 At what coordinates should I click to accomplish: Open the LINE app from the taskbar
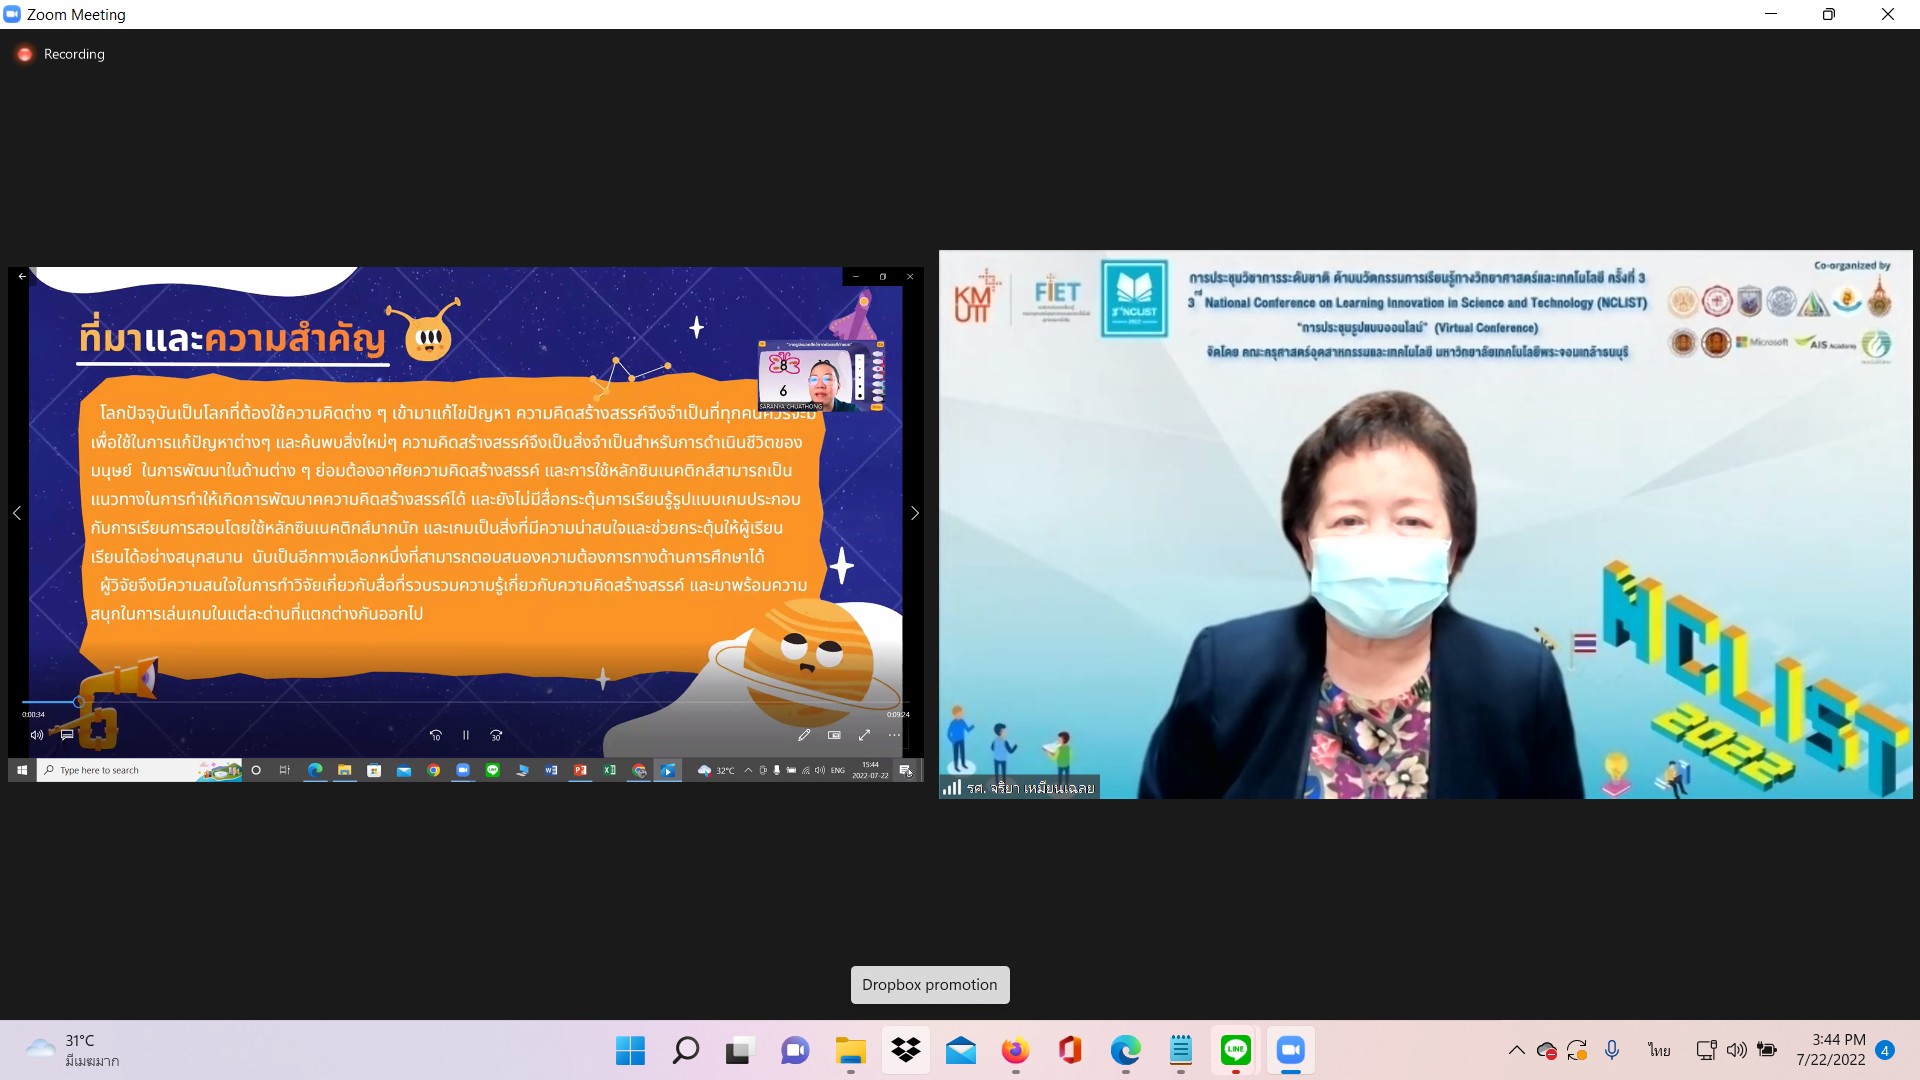point(1236,1050)
